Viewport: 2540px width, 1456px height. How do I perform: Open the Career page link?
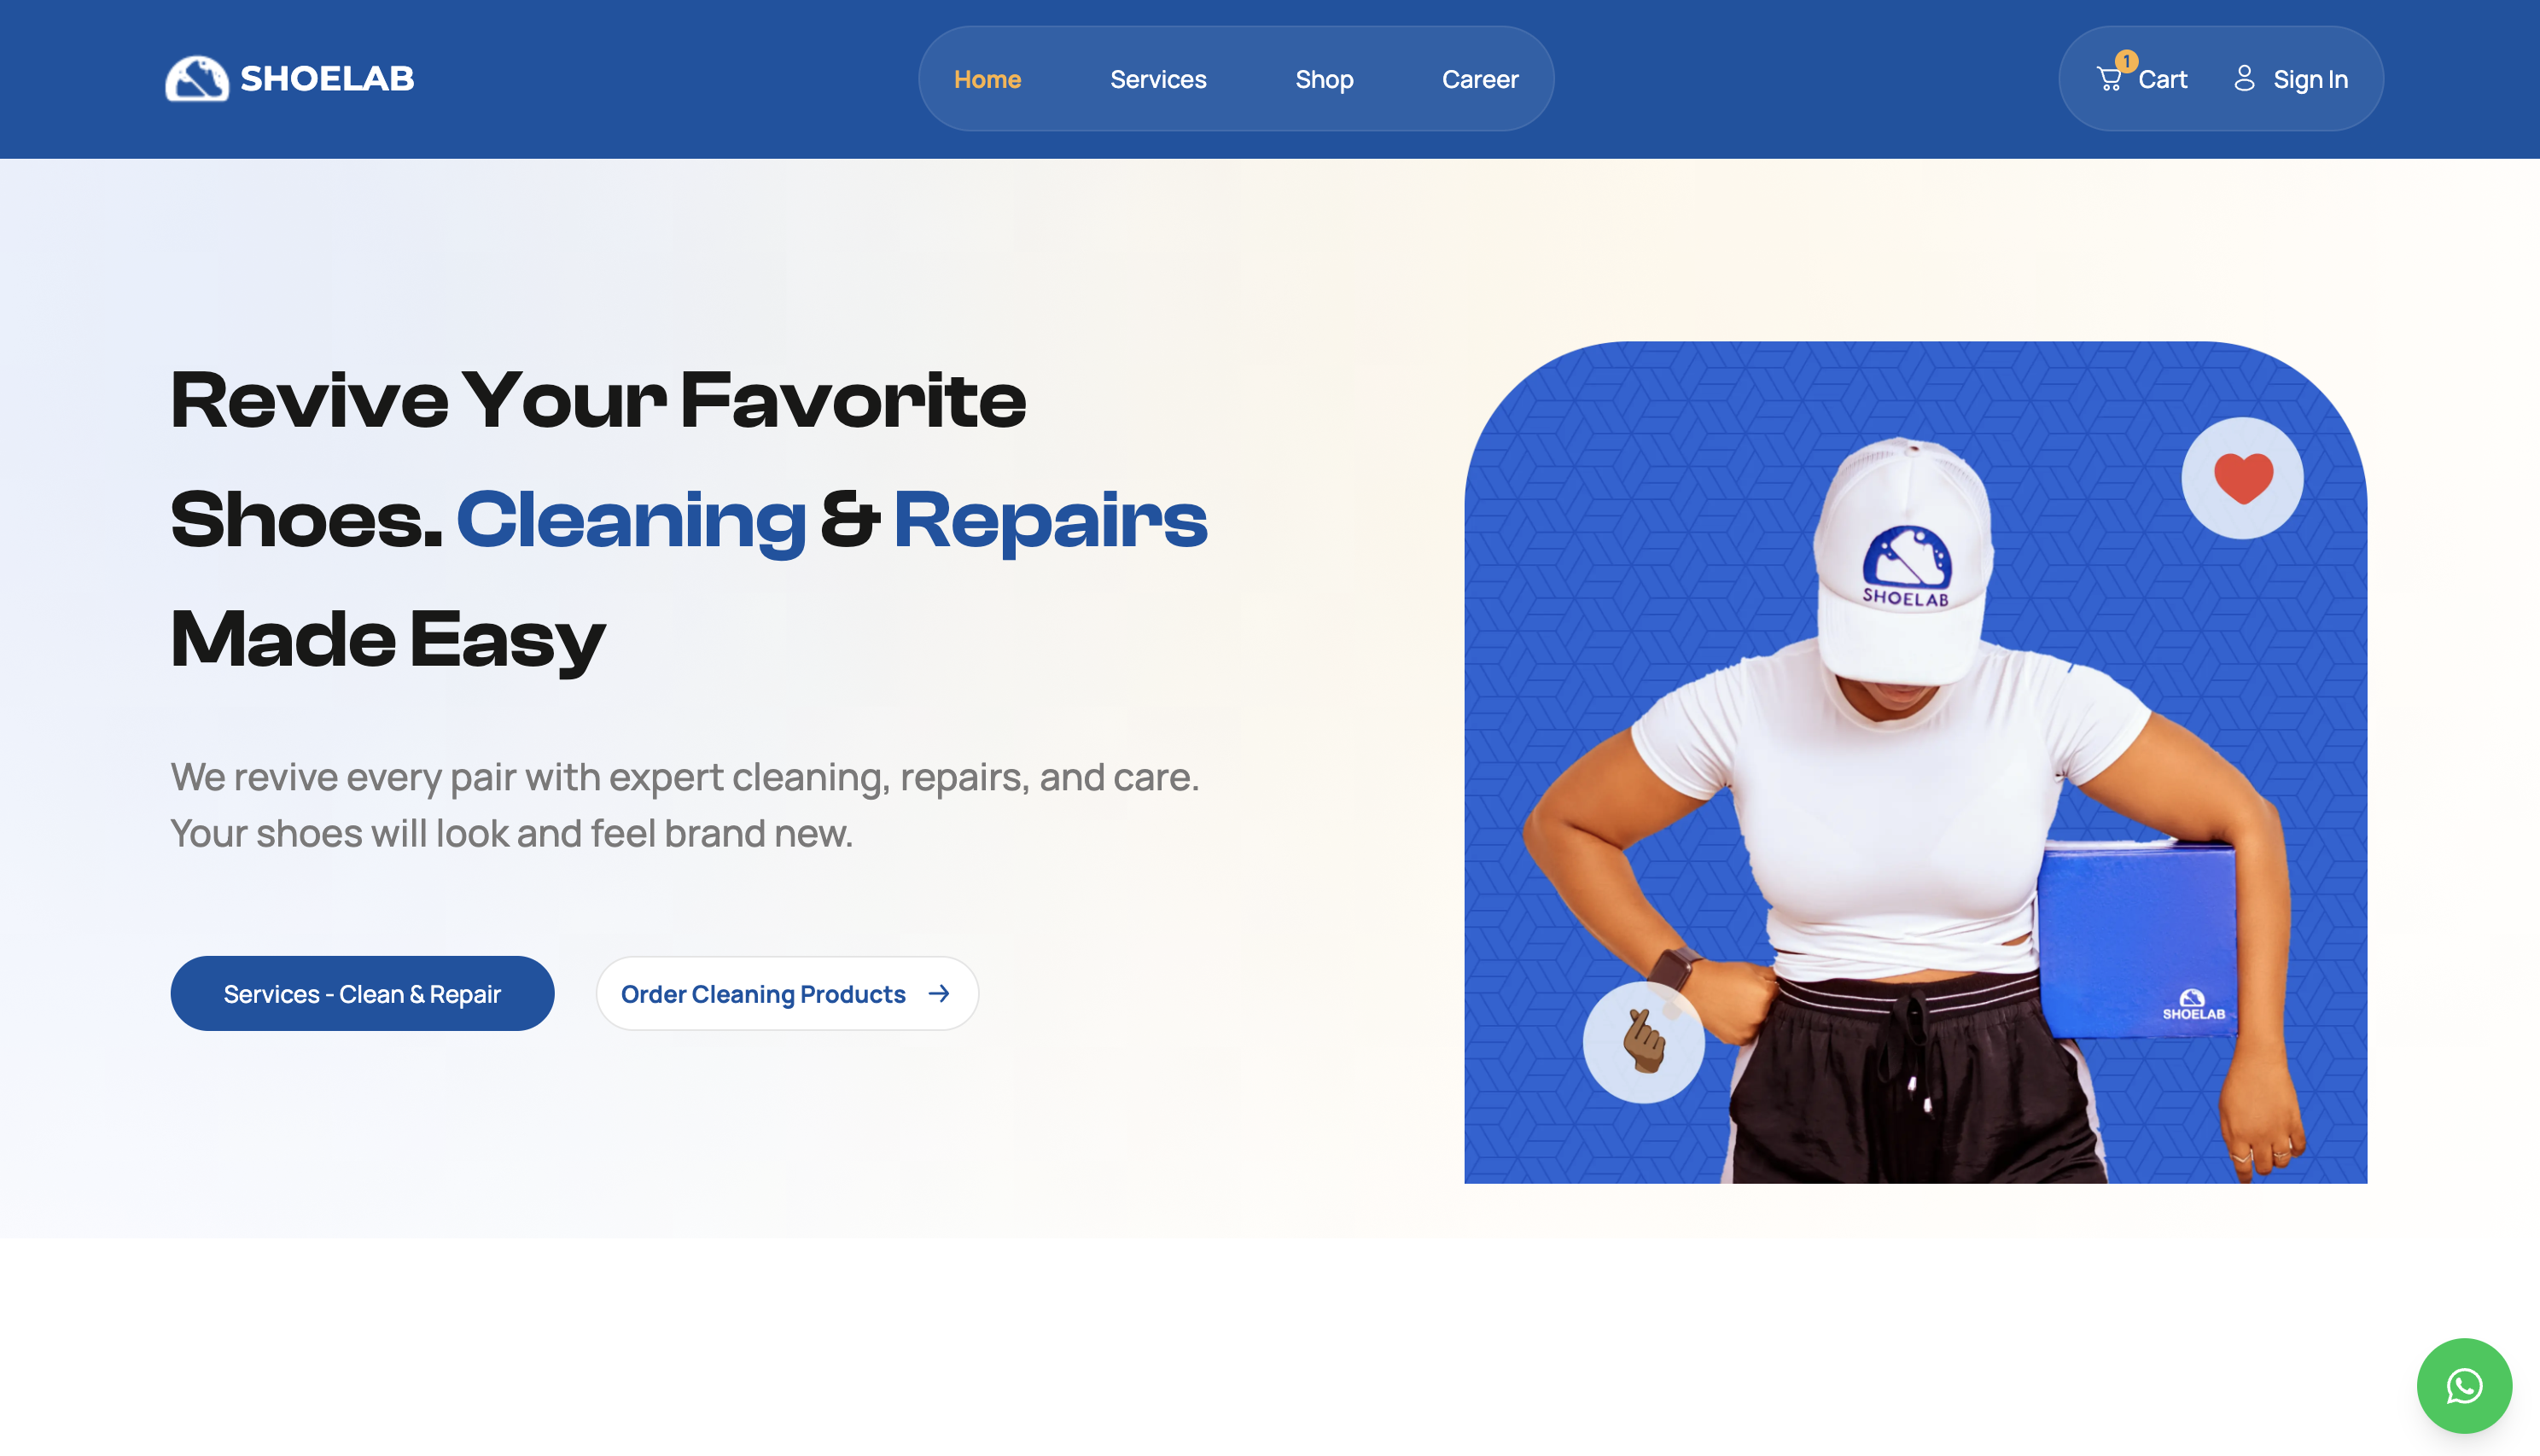(1480, 79)
